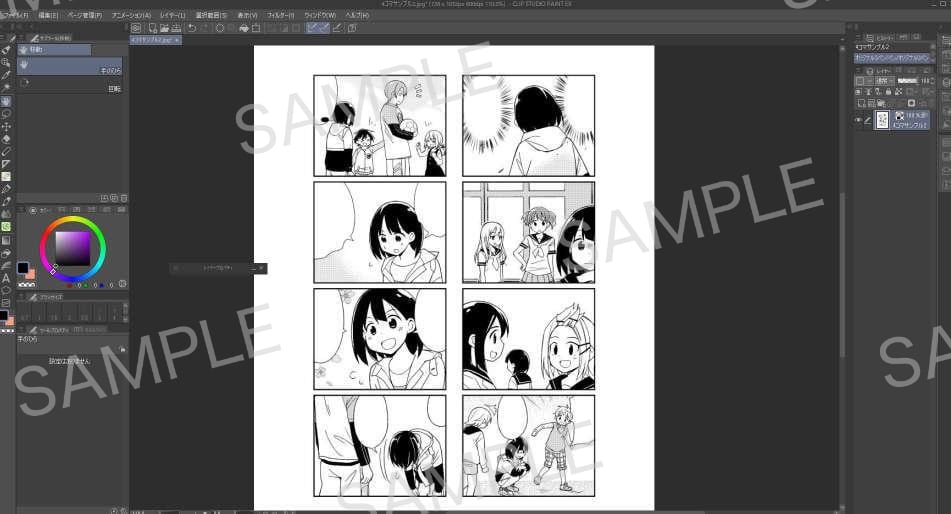Adjust the layer opacity slider
The height and width of the screenshot is (514, 951).
tap(907, 80)
